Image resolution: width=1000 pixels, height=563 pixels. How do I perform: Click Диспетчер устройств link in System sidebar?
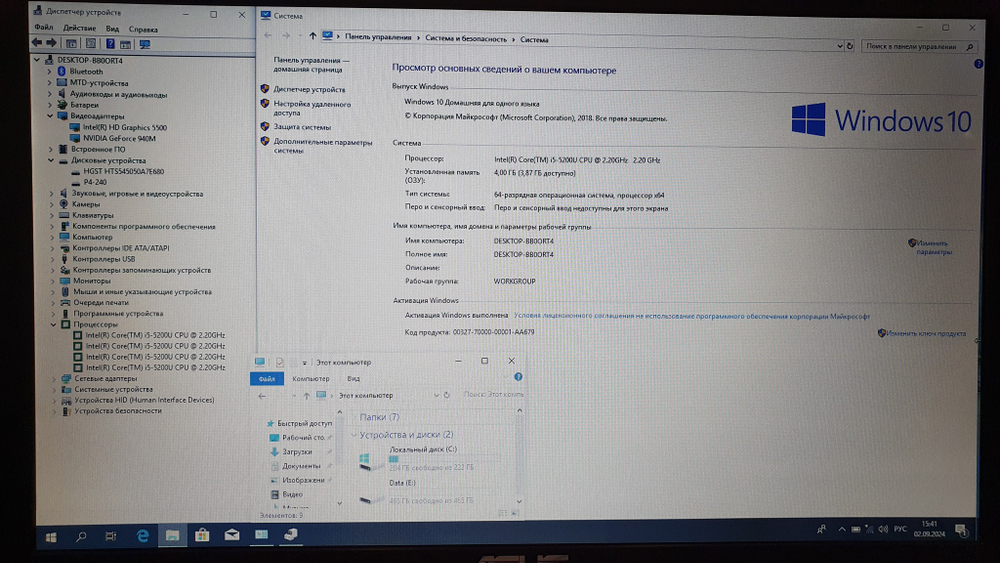(309, 89)
